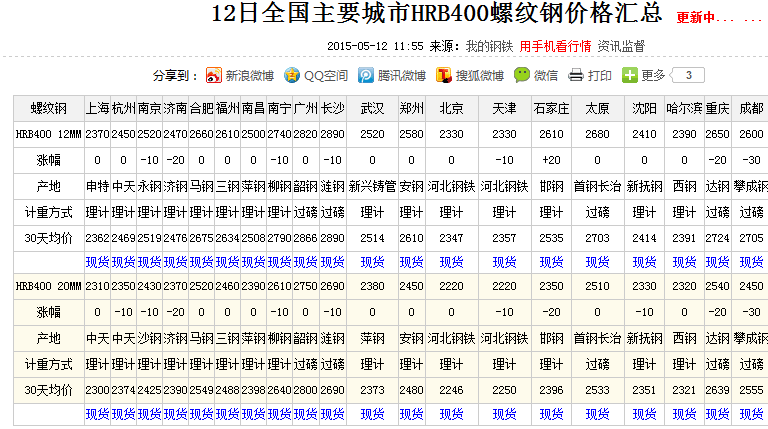The width and height of the screenshot is (768, 429).
Task: Click the share count bubble showing 3
Action: point(688,75)
